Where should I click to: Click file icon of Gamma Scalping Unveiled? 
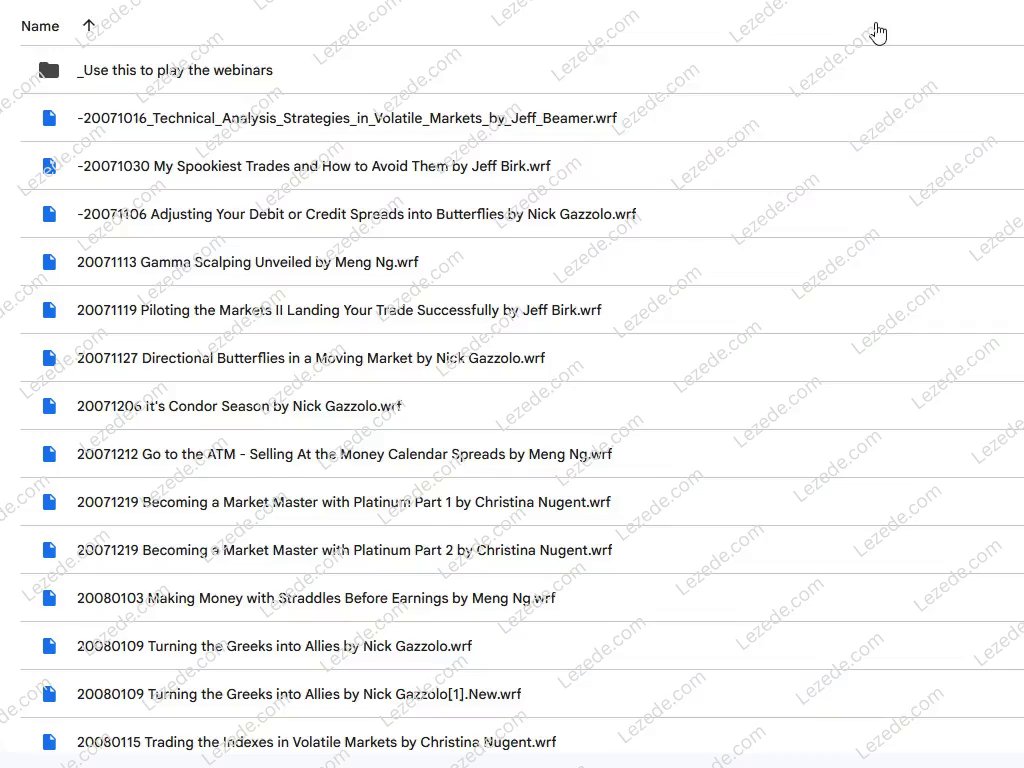49,262
